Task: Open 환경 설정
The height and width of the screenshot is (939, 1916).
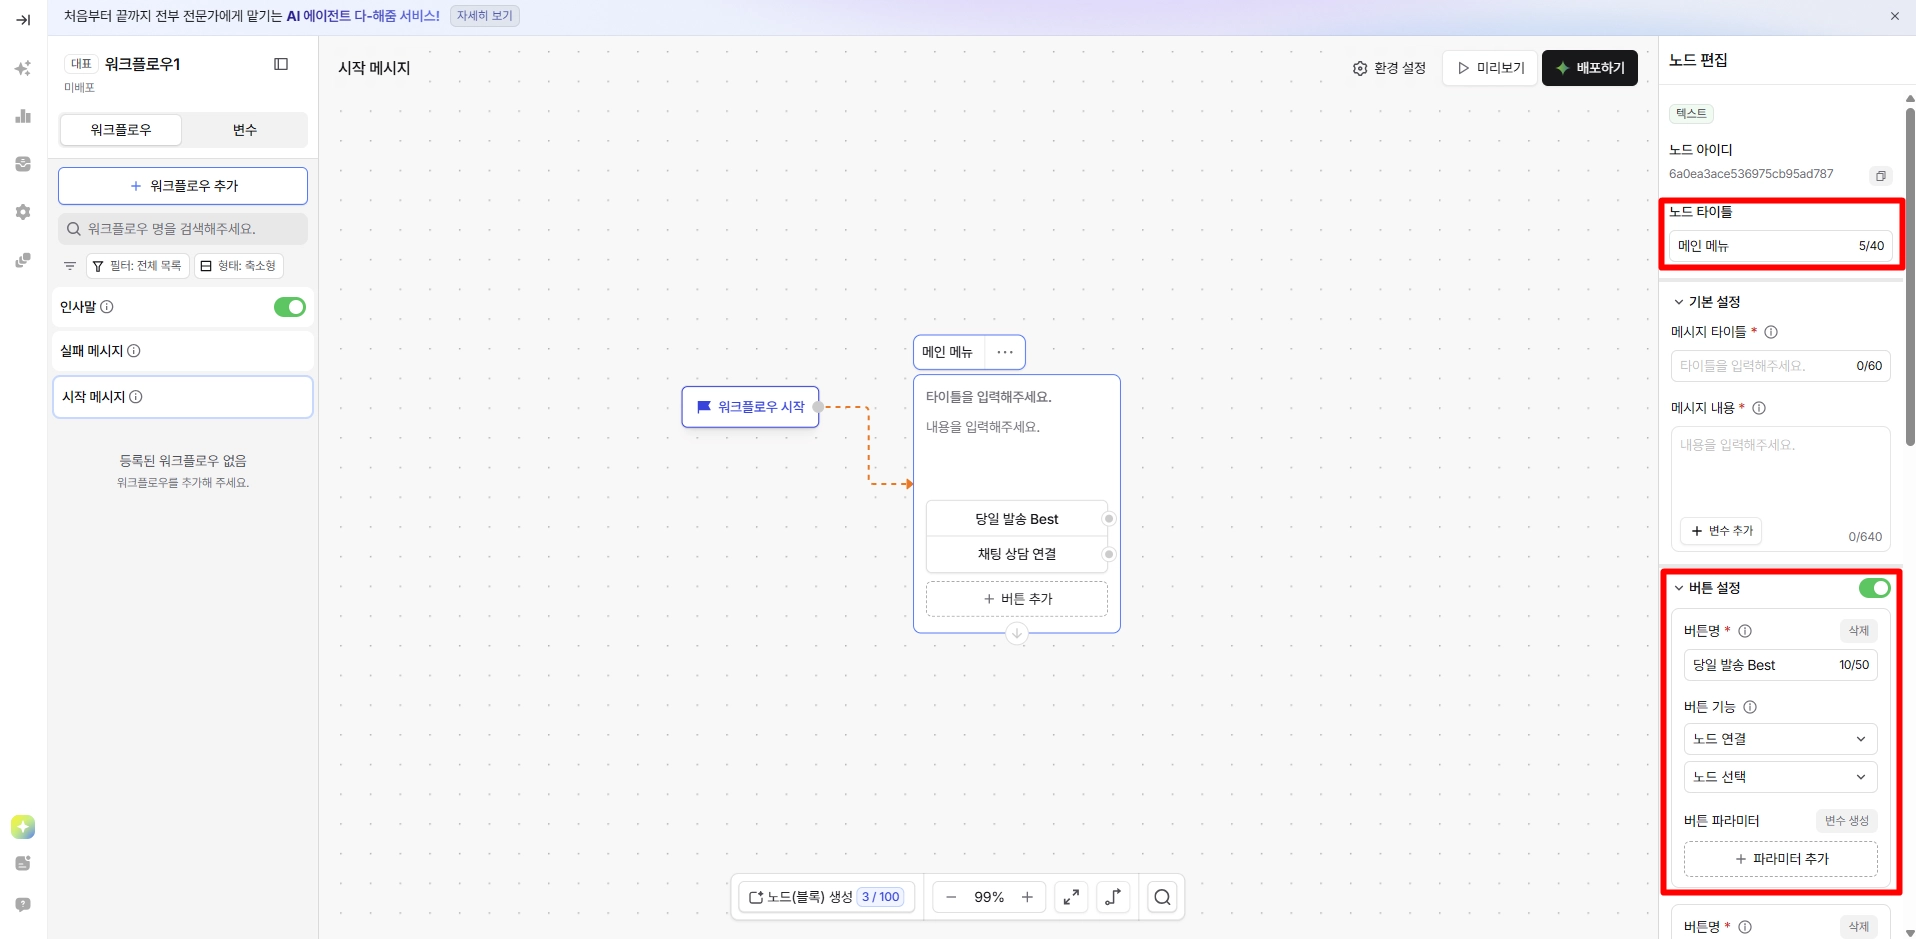Action: pyautogui.click(x=1390, y=68)
